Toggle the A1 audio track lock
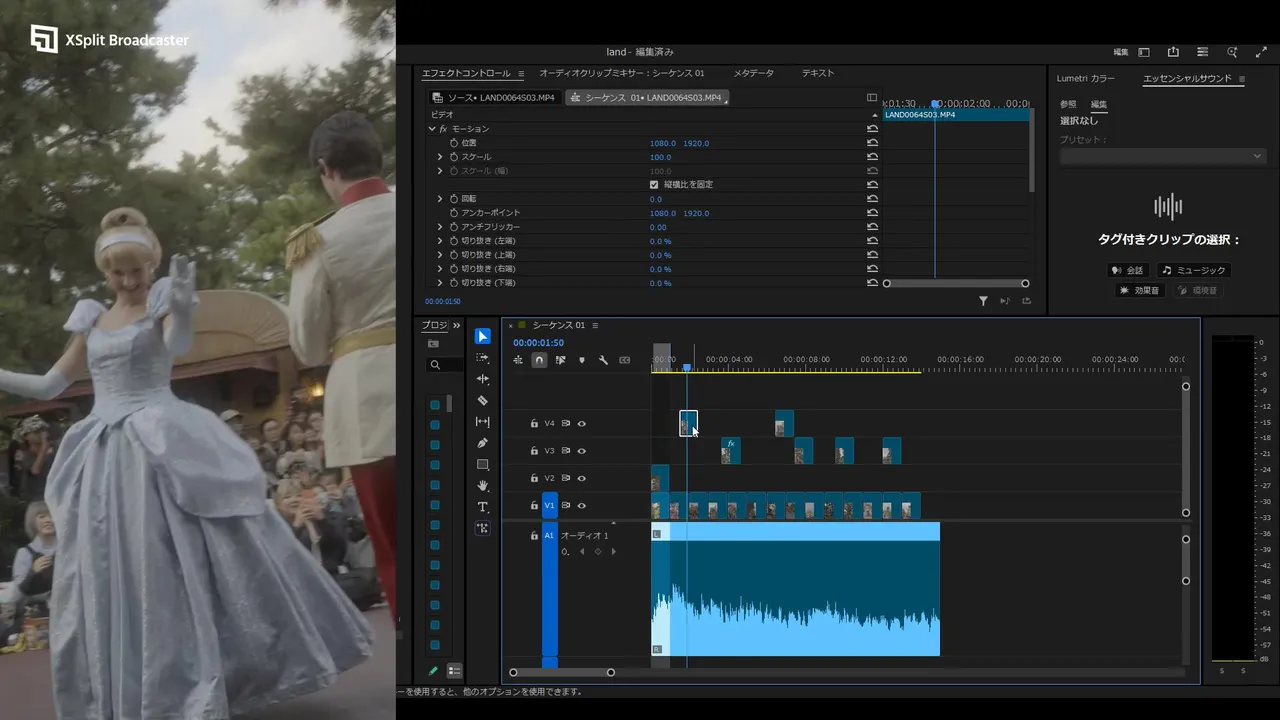 (534, 536)
